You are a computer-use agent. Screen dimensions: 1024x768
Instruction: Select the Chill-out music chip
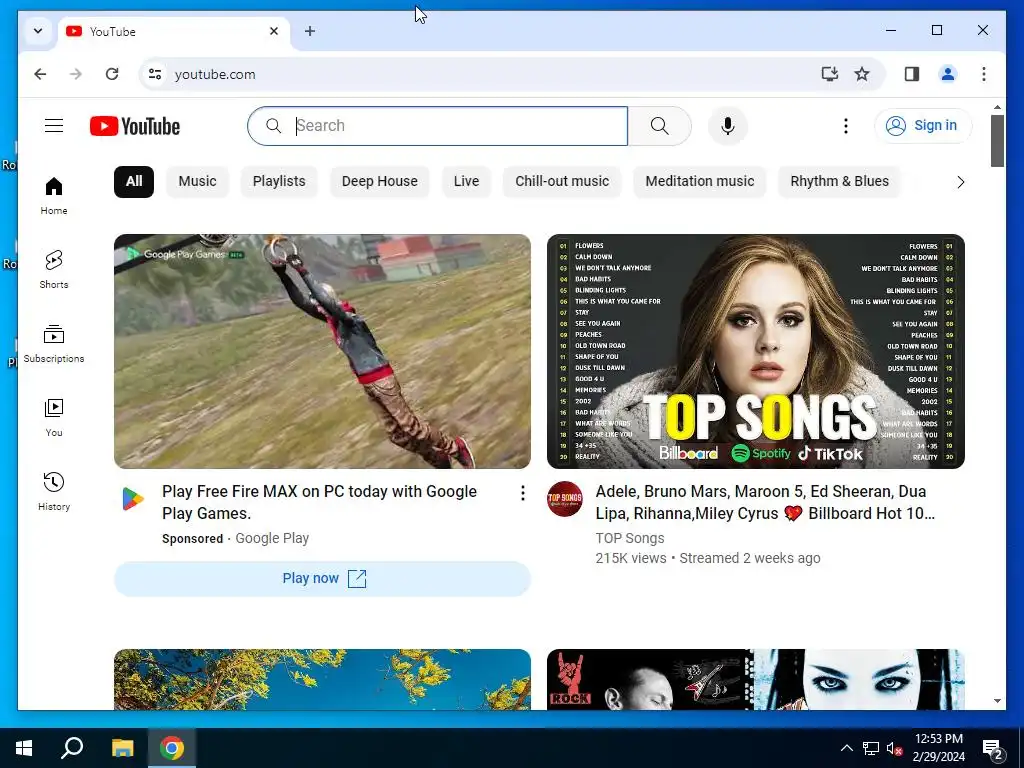[x=562, y=182]
